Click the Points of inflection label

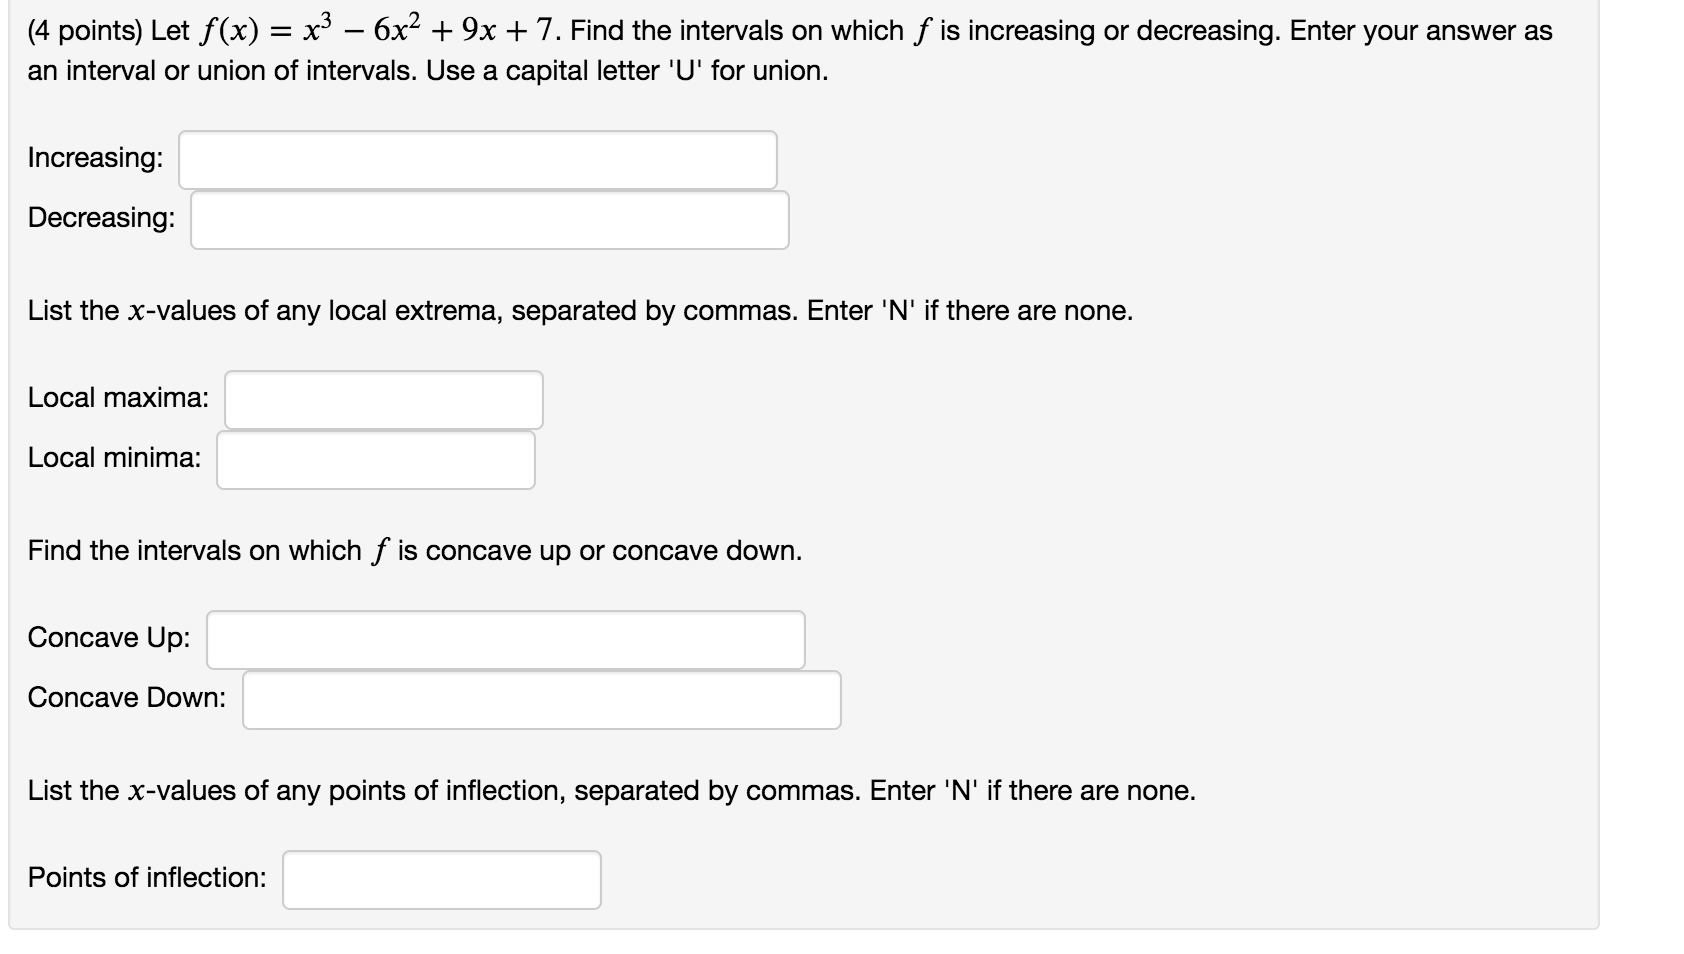[x=146, y=876]
